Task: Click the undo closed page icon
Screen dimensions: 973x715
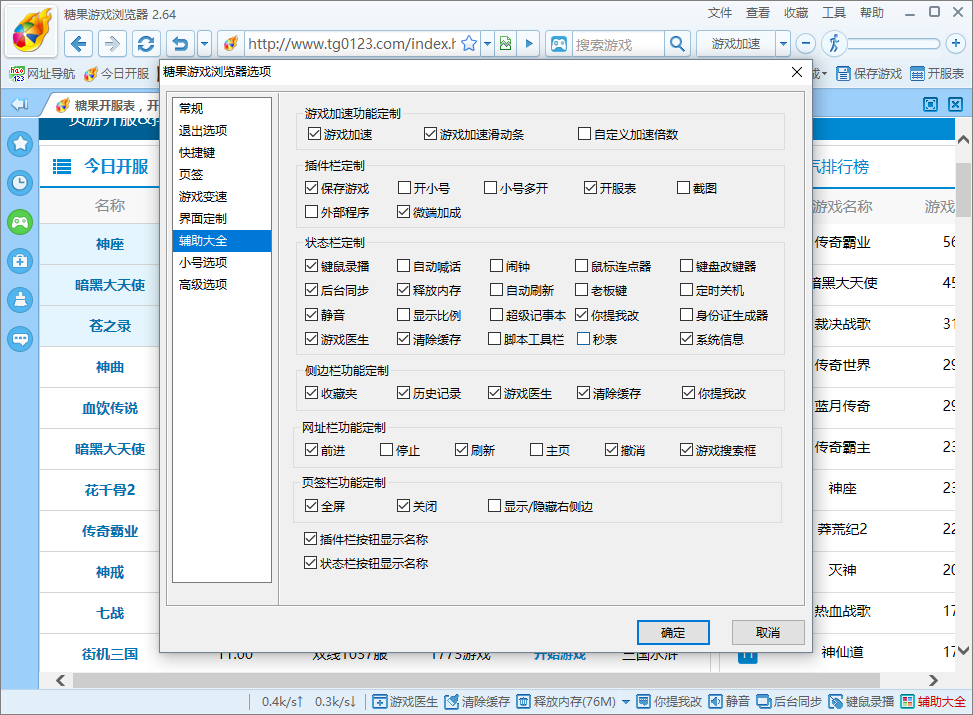Action: pos(180,43)
